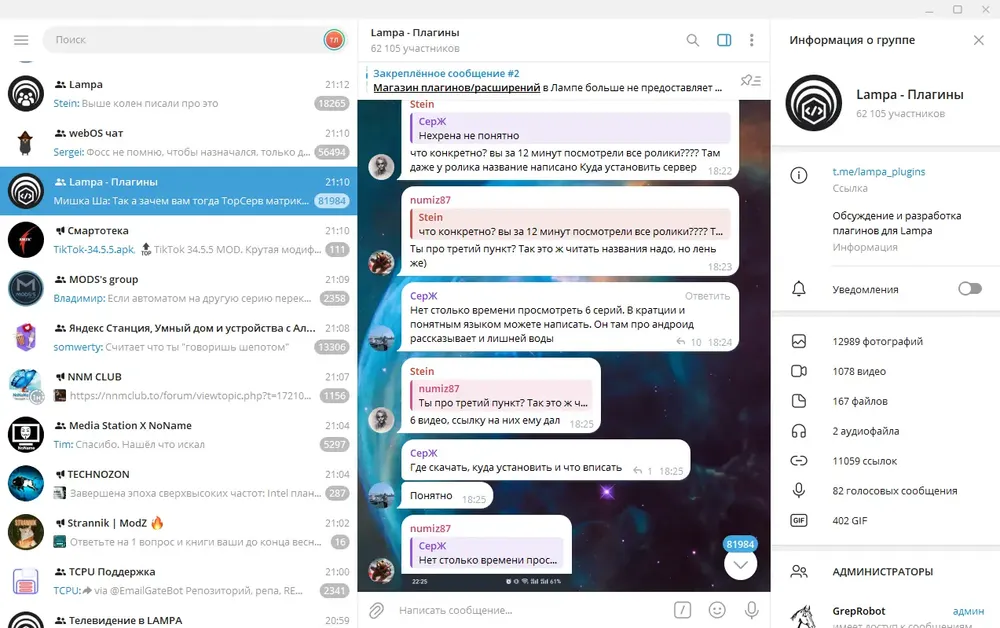The image size is (1000, 628).
Task: Toggle the right info panel icon
Action: pyautogui.click(x=724, y=40)
